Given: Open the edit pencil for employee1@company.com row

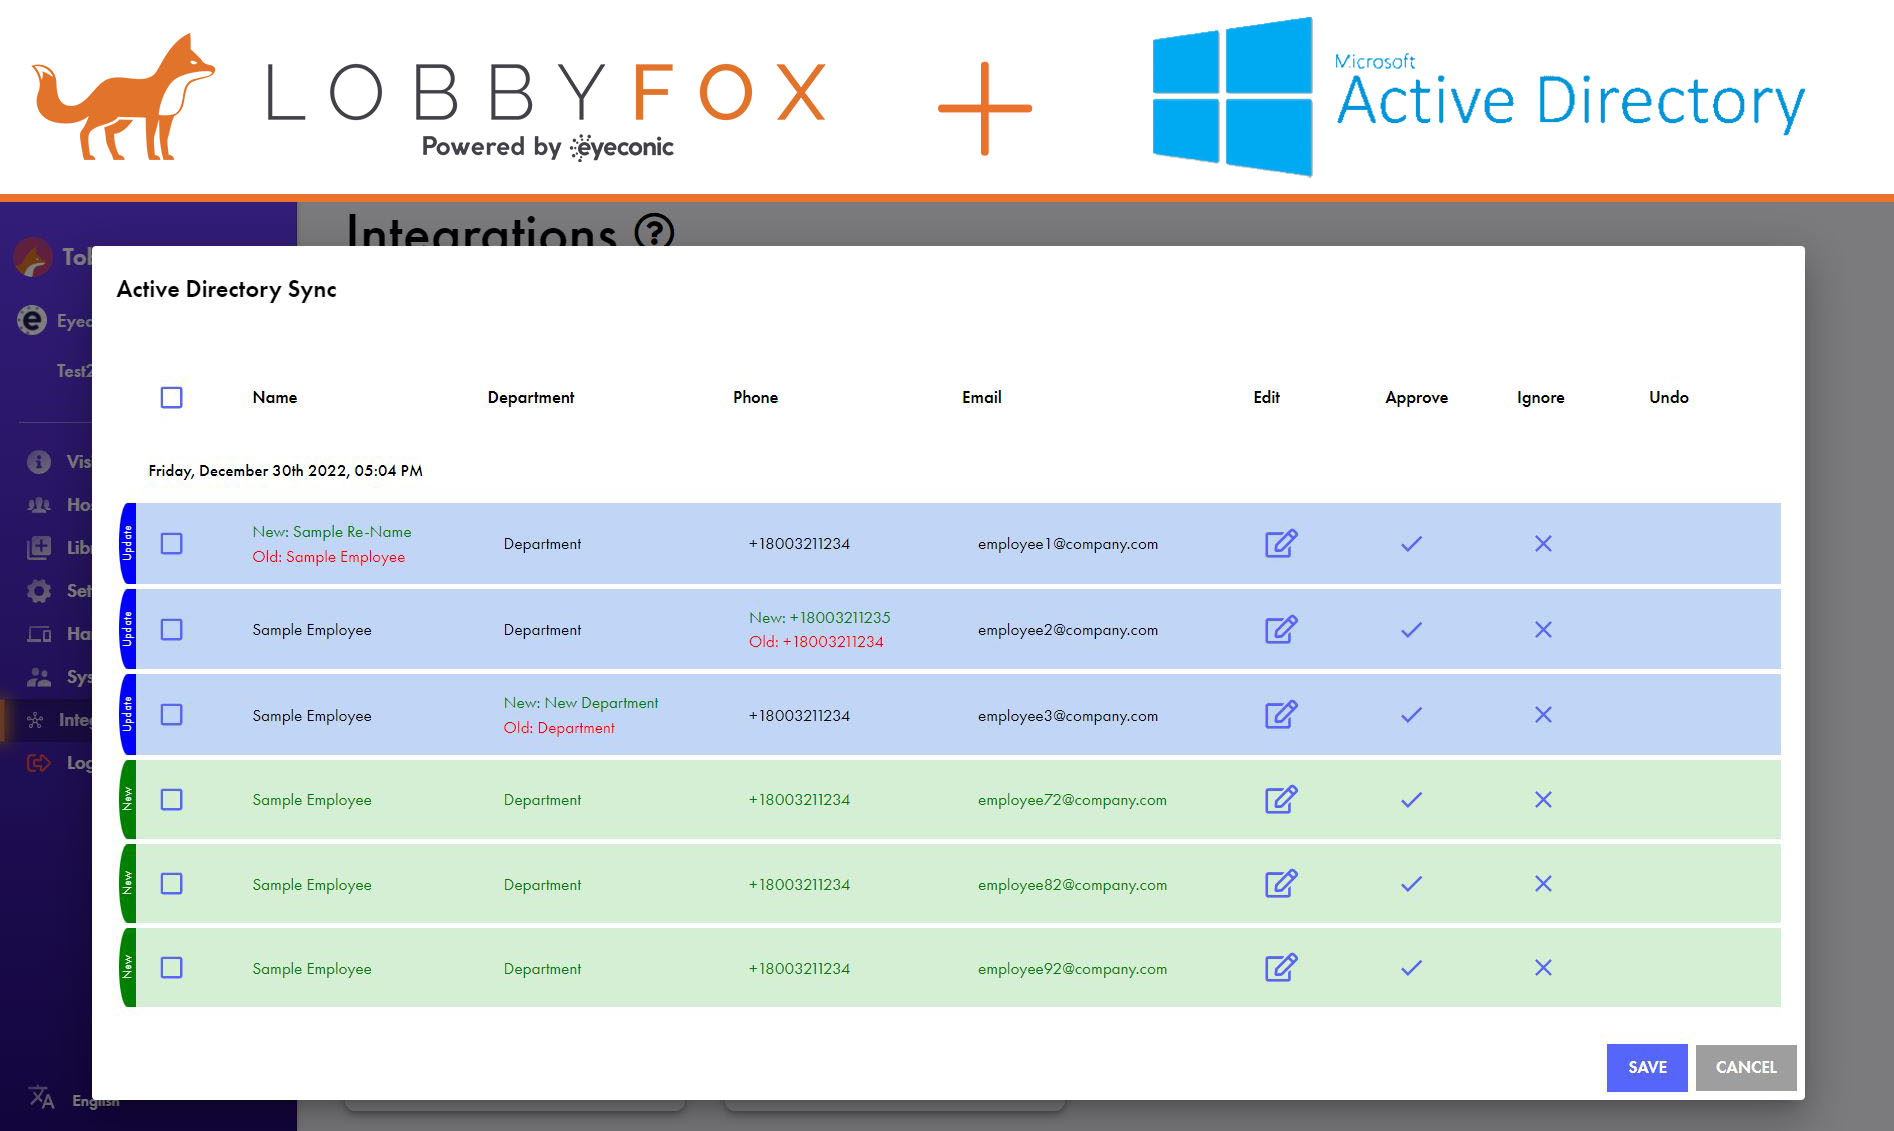Looking at the screenshot, I should pyautogui.click(x=1281, y=543).
